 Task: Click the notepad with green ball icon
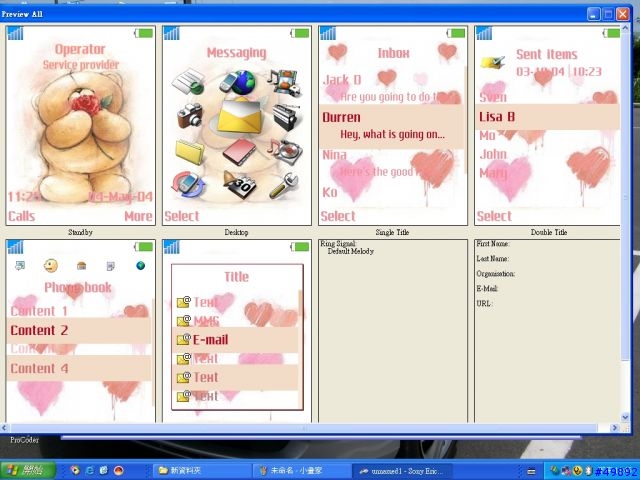(x=189, y=81)
